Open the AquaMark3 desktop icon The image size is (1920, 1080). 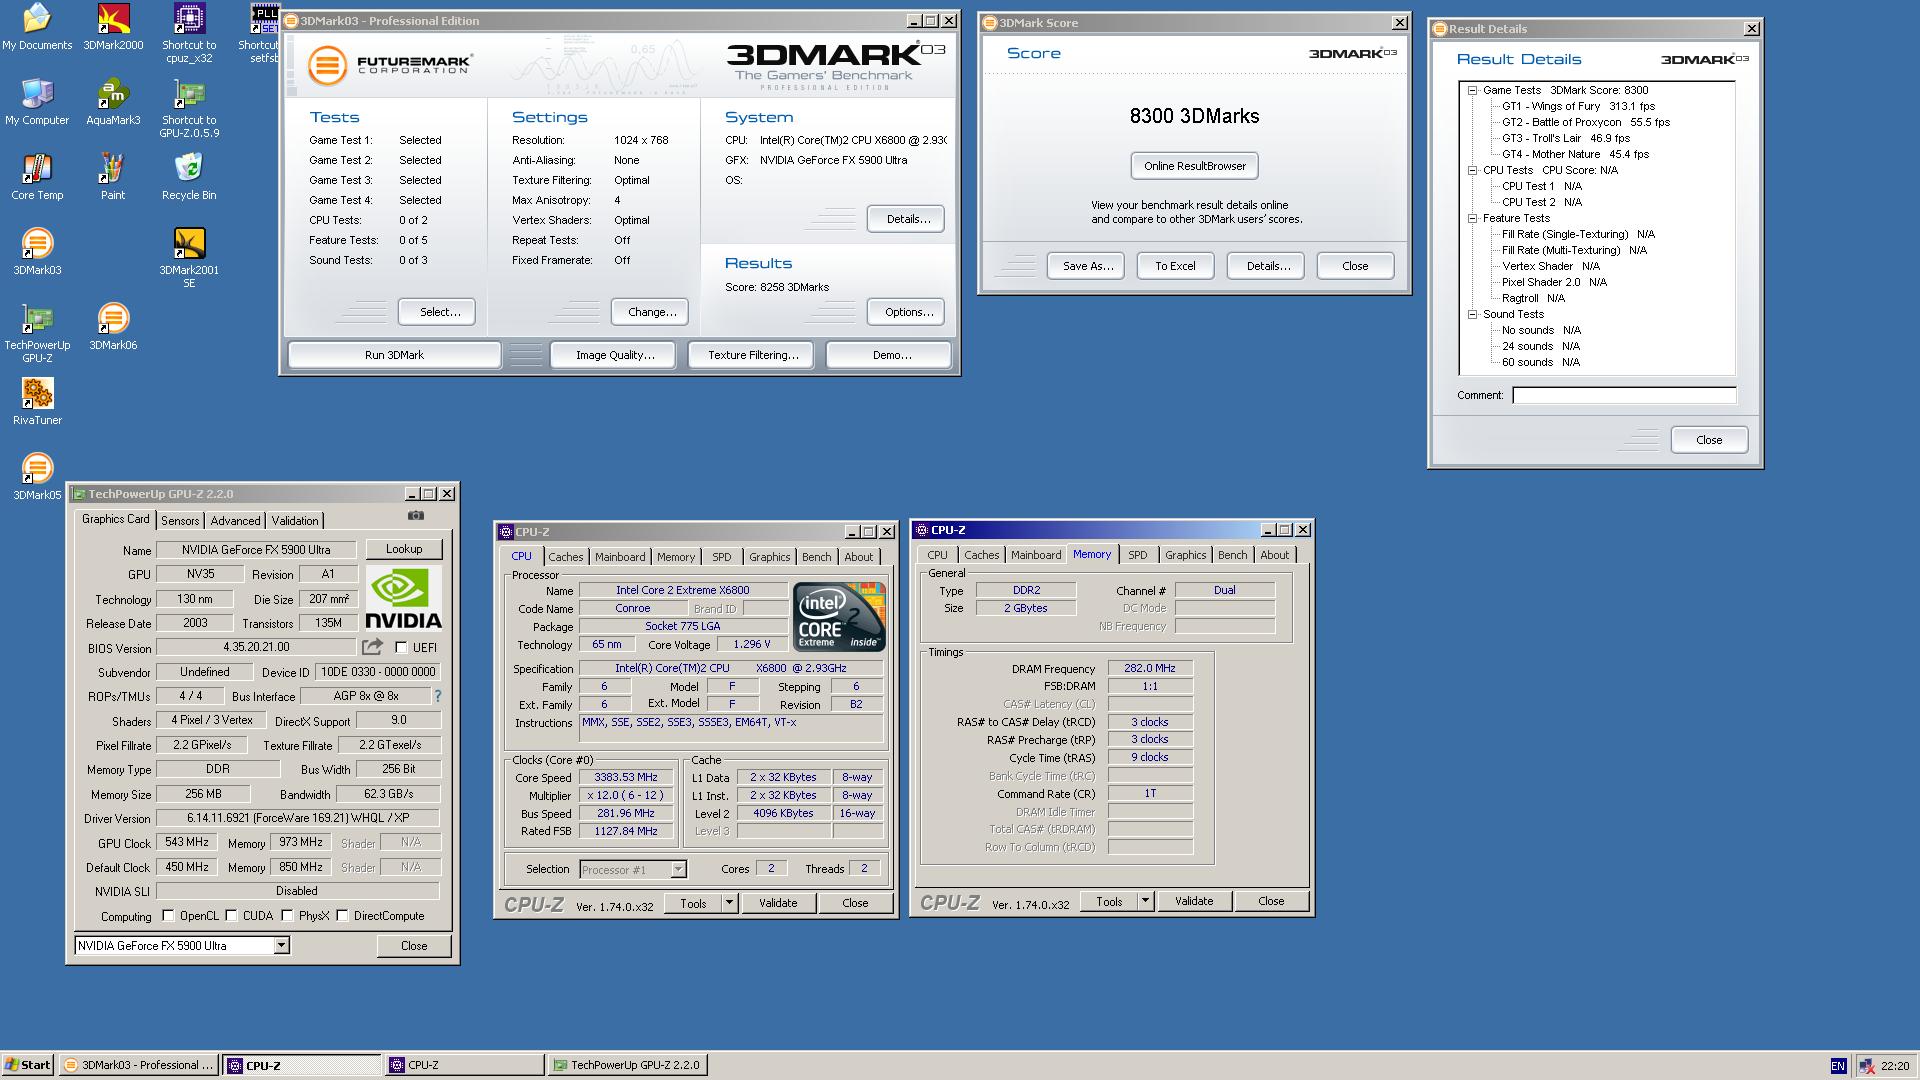(x=113, y=103)
